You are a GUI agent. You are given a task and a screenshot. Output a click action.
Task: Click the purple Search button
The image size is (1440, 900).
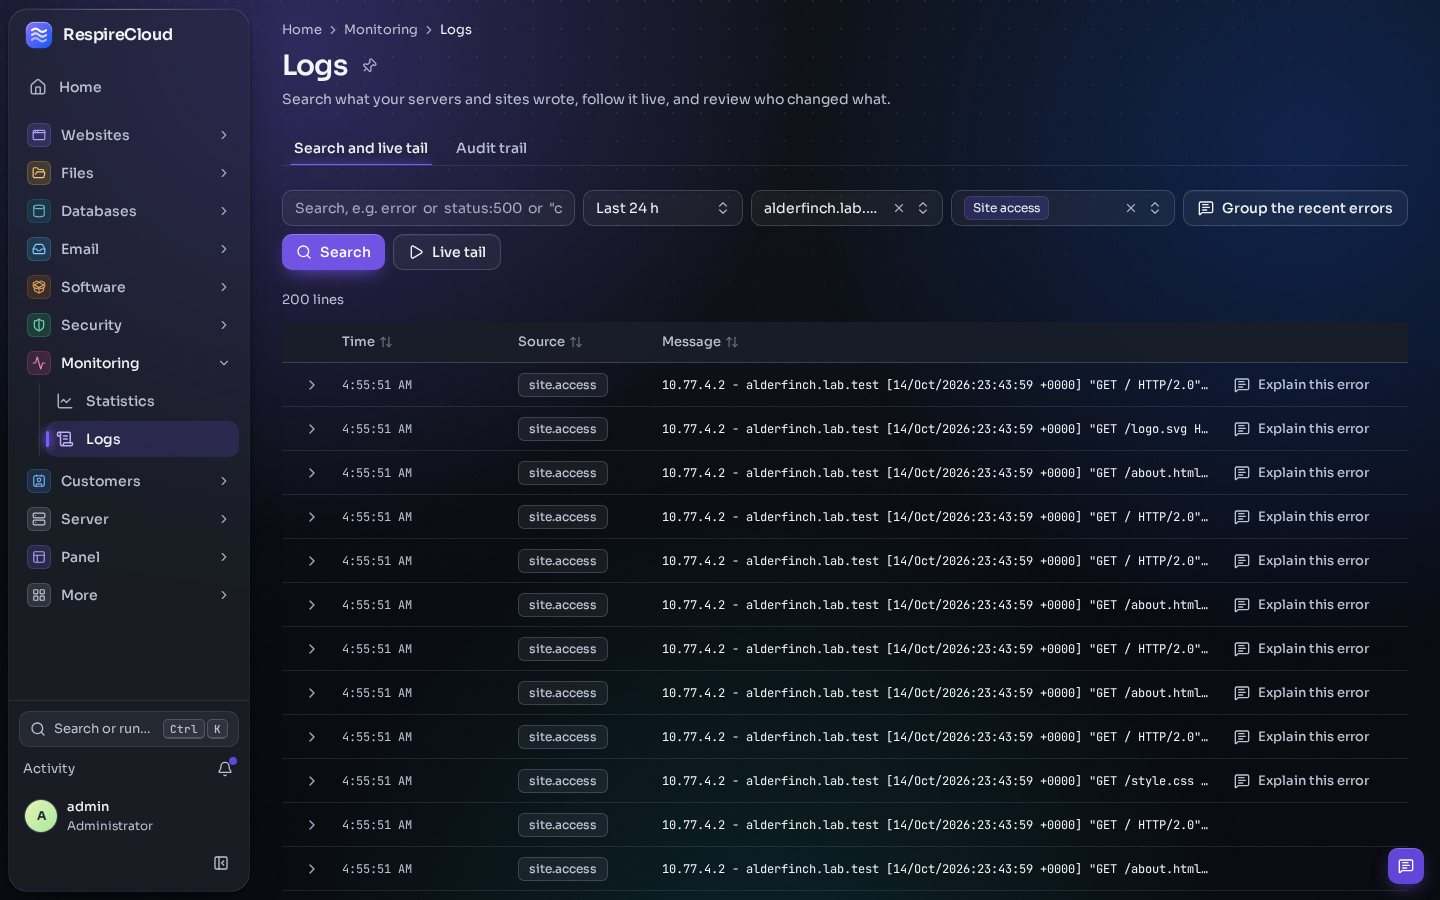pyautogui.click(x=333, y=252)
